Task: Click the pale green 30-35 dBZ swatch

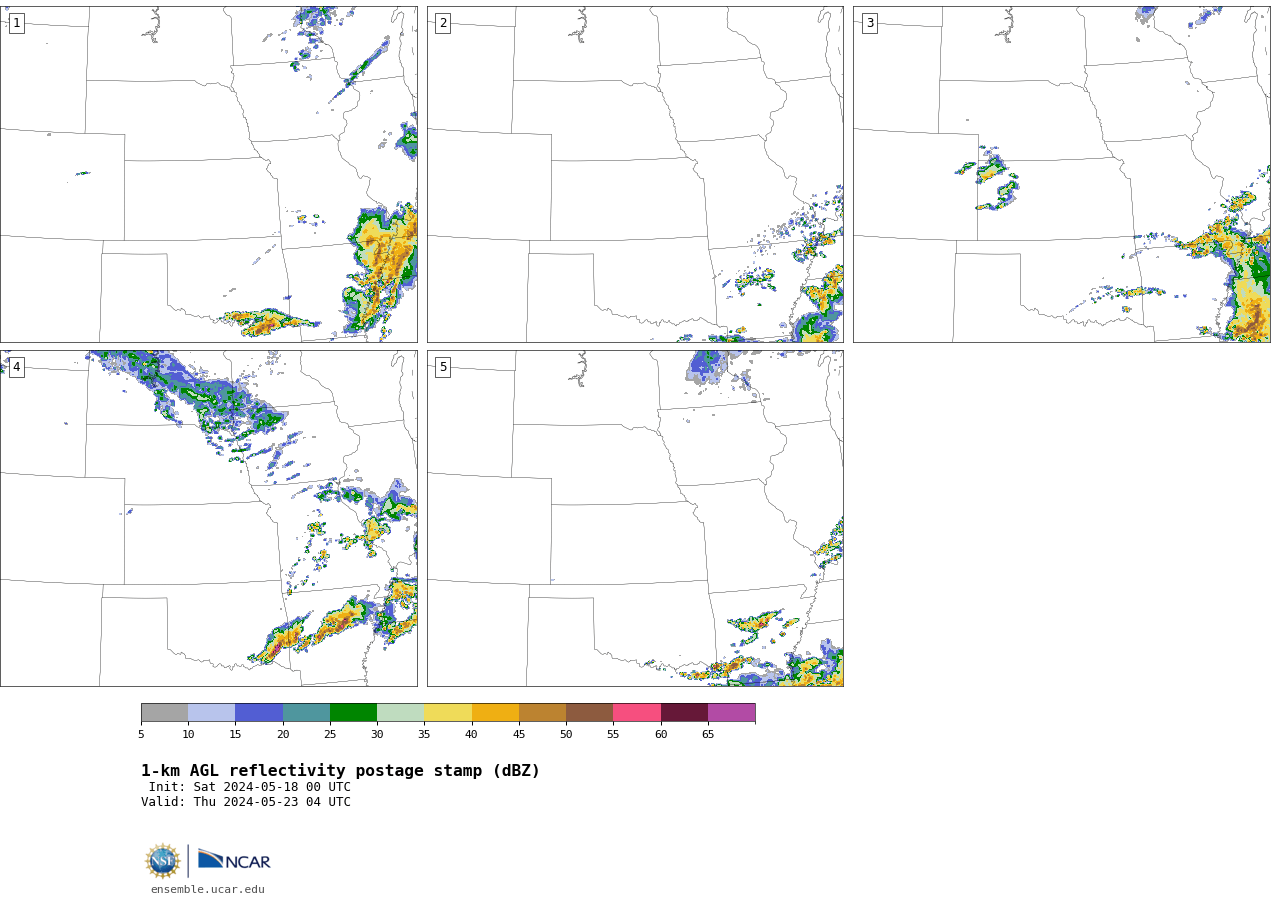Action: tap(400, 713)
